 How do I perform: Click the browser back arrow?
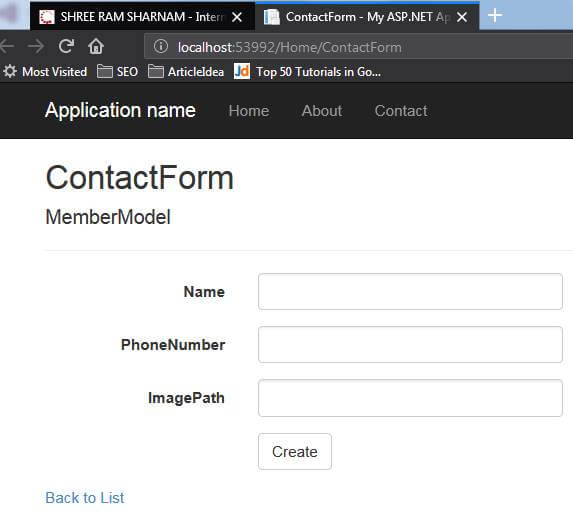[7, 46]
